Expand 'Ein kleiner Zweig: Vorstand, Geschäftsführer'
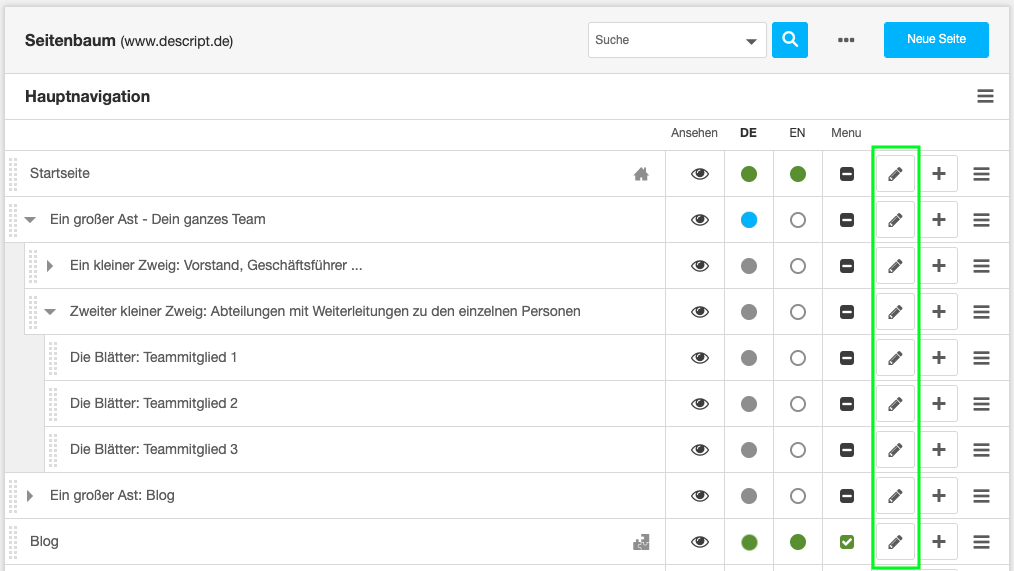The image size is (1014, 571). (x=50, y=266)
